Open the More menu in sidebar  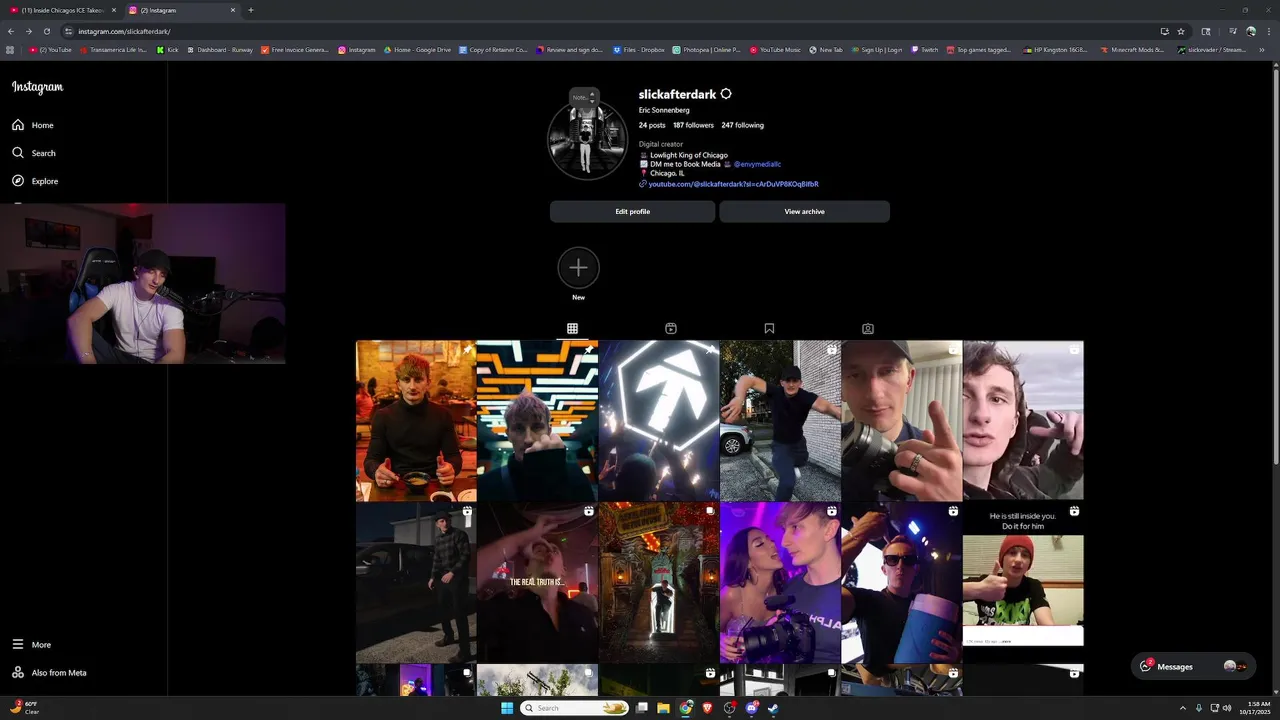click(x=31, y=645)
